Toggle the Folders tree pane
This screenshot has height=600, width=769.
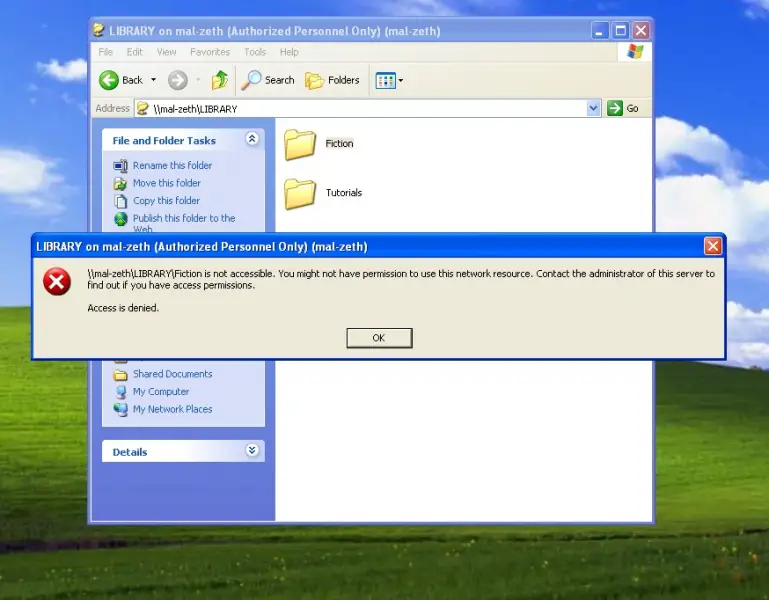pos(332,80)
